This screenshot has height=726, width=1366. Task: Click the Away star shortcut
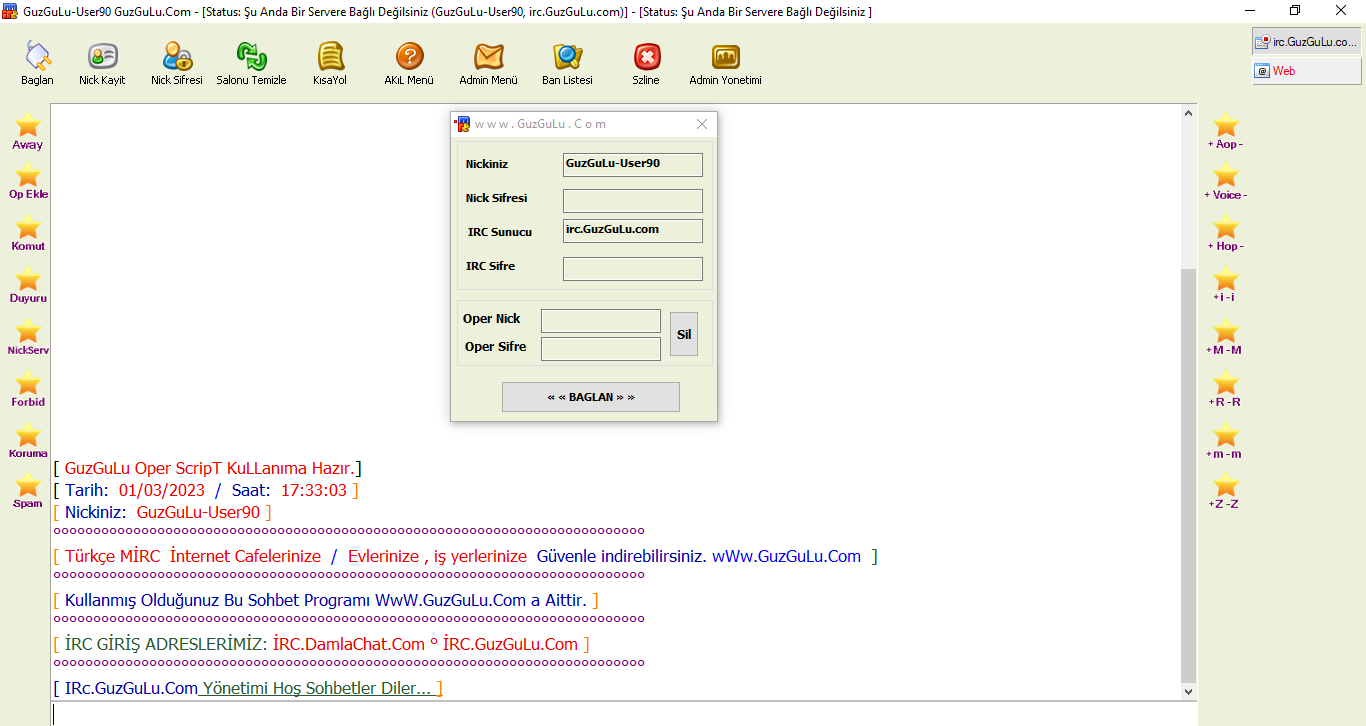28,131
